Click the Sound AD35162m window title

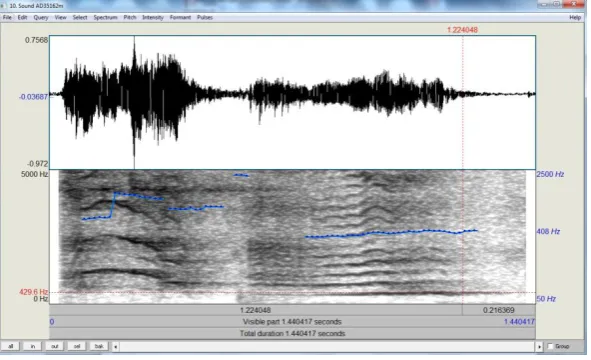[36, 6]
